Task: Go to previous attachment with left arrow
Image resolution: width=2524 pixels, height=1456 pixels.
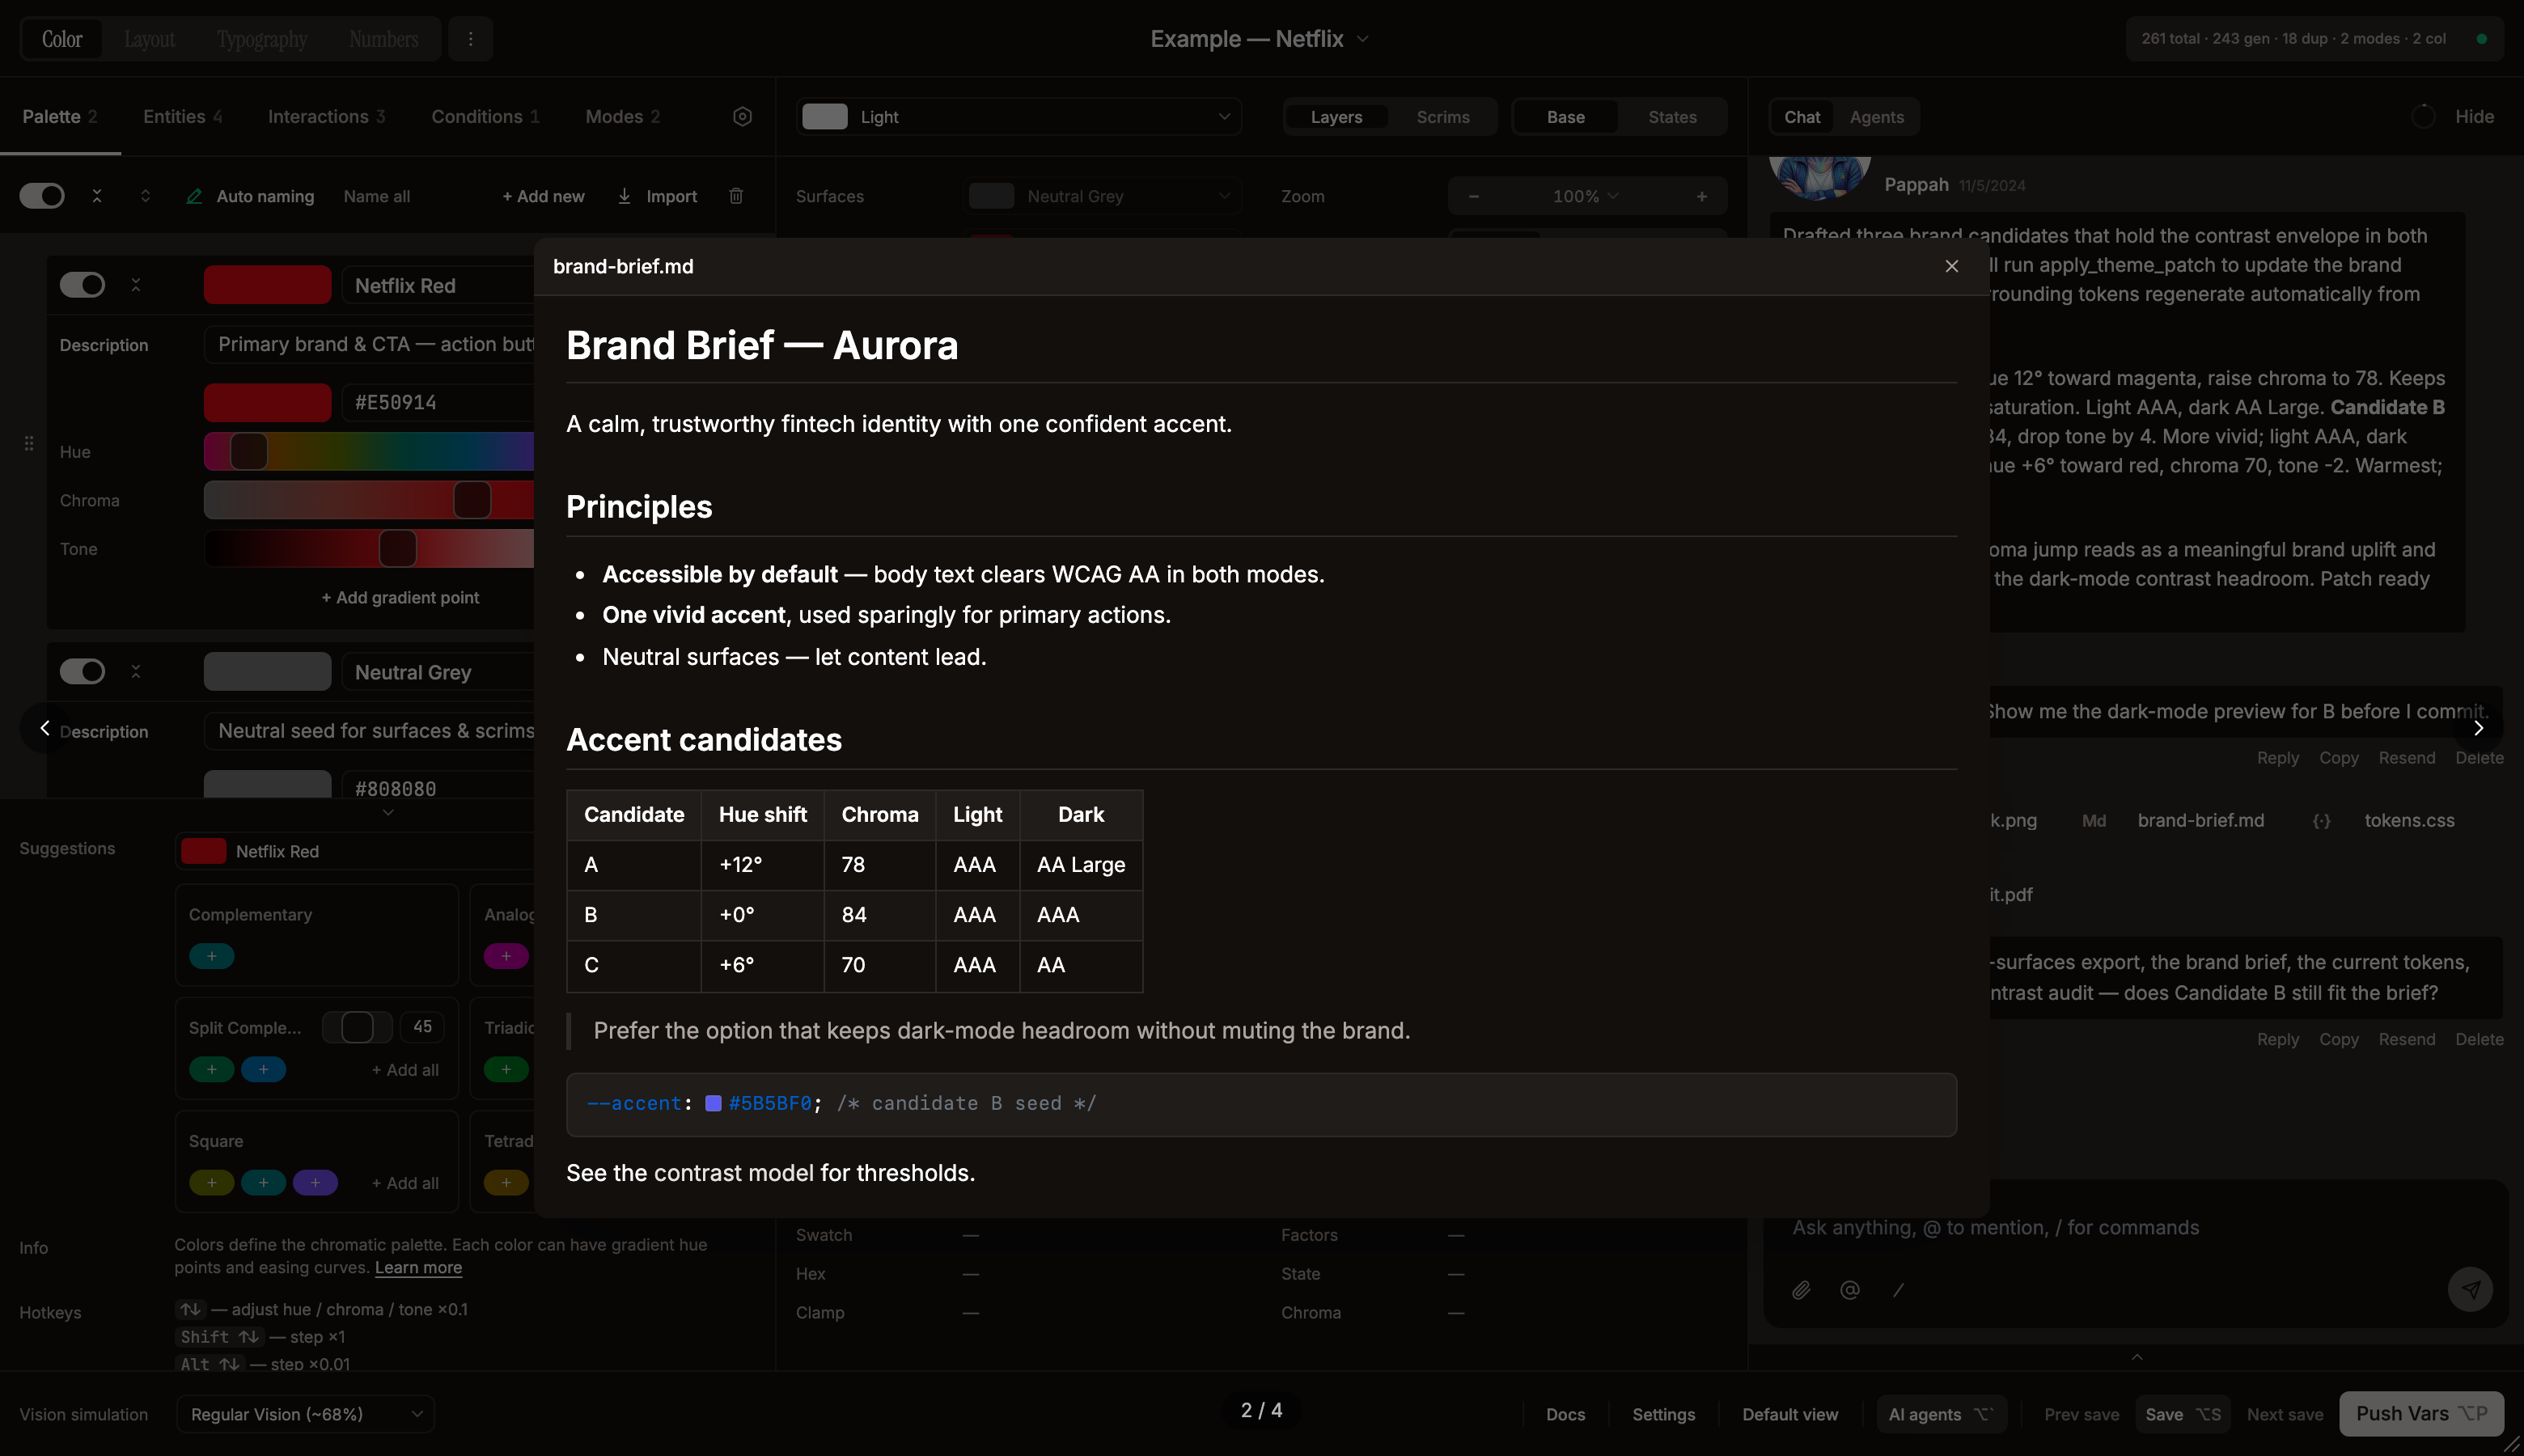Action: [x=44, y=728]
